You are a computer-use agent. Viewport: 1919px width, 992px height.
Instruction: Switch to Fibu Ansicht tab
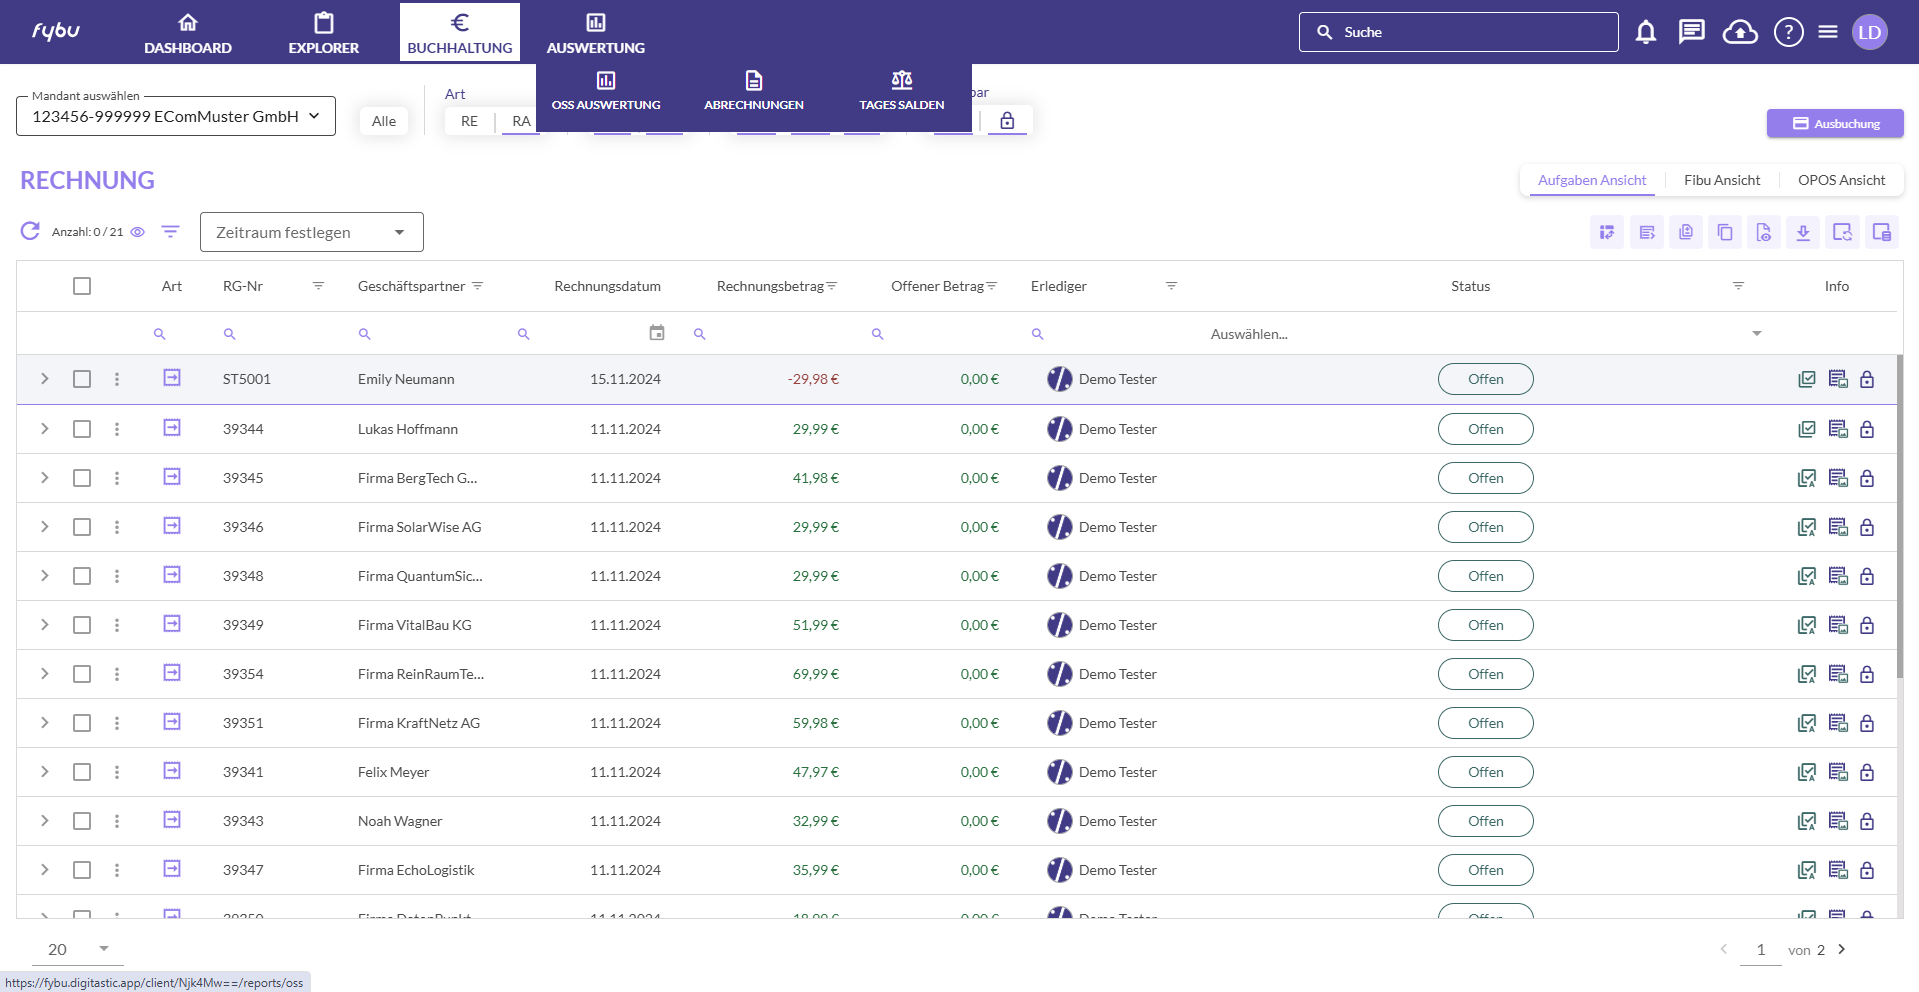[x=1721, y=180]
